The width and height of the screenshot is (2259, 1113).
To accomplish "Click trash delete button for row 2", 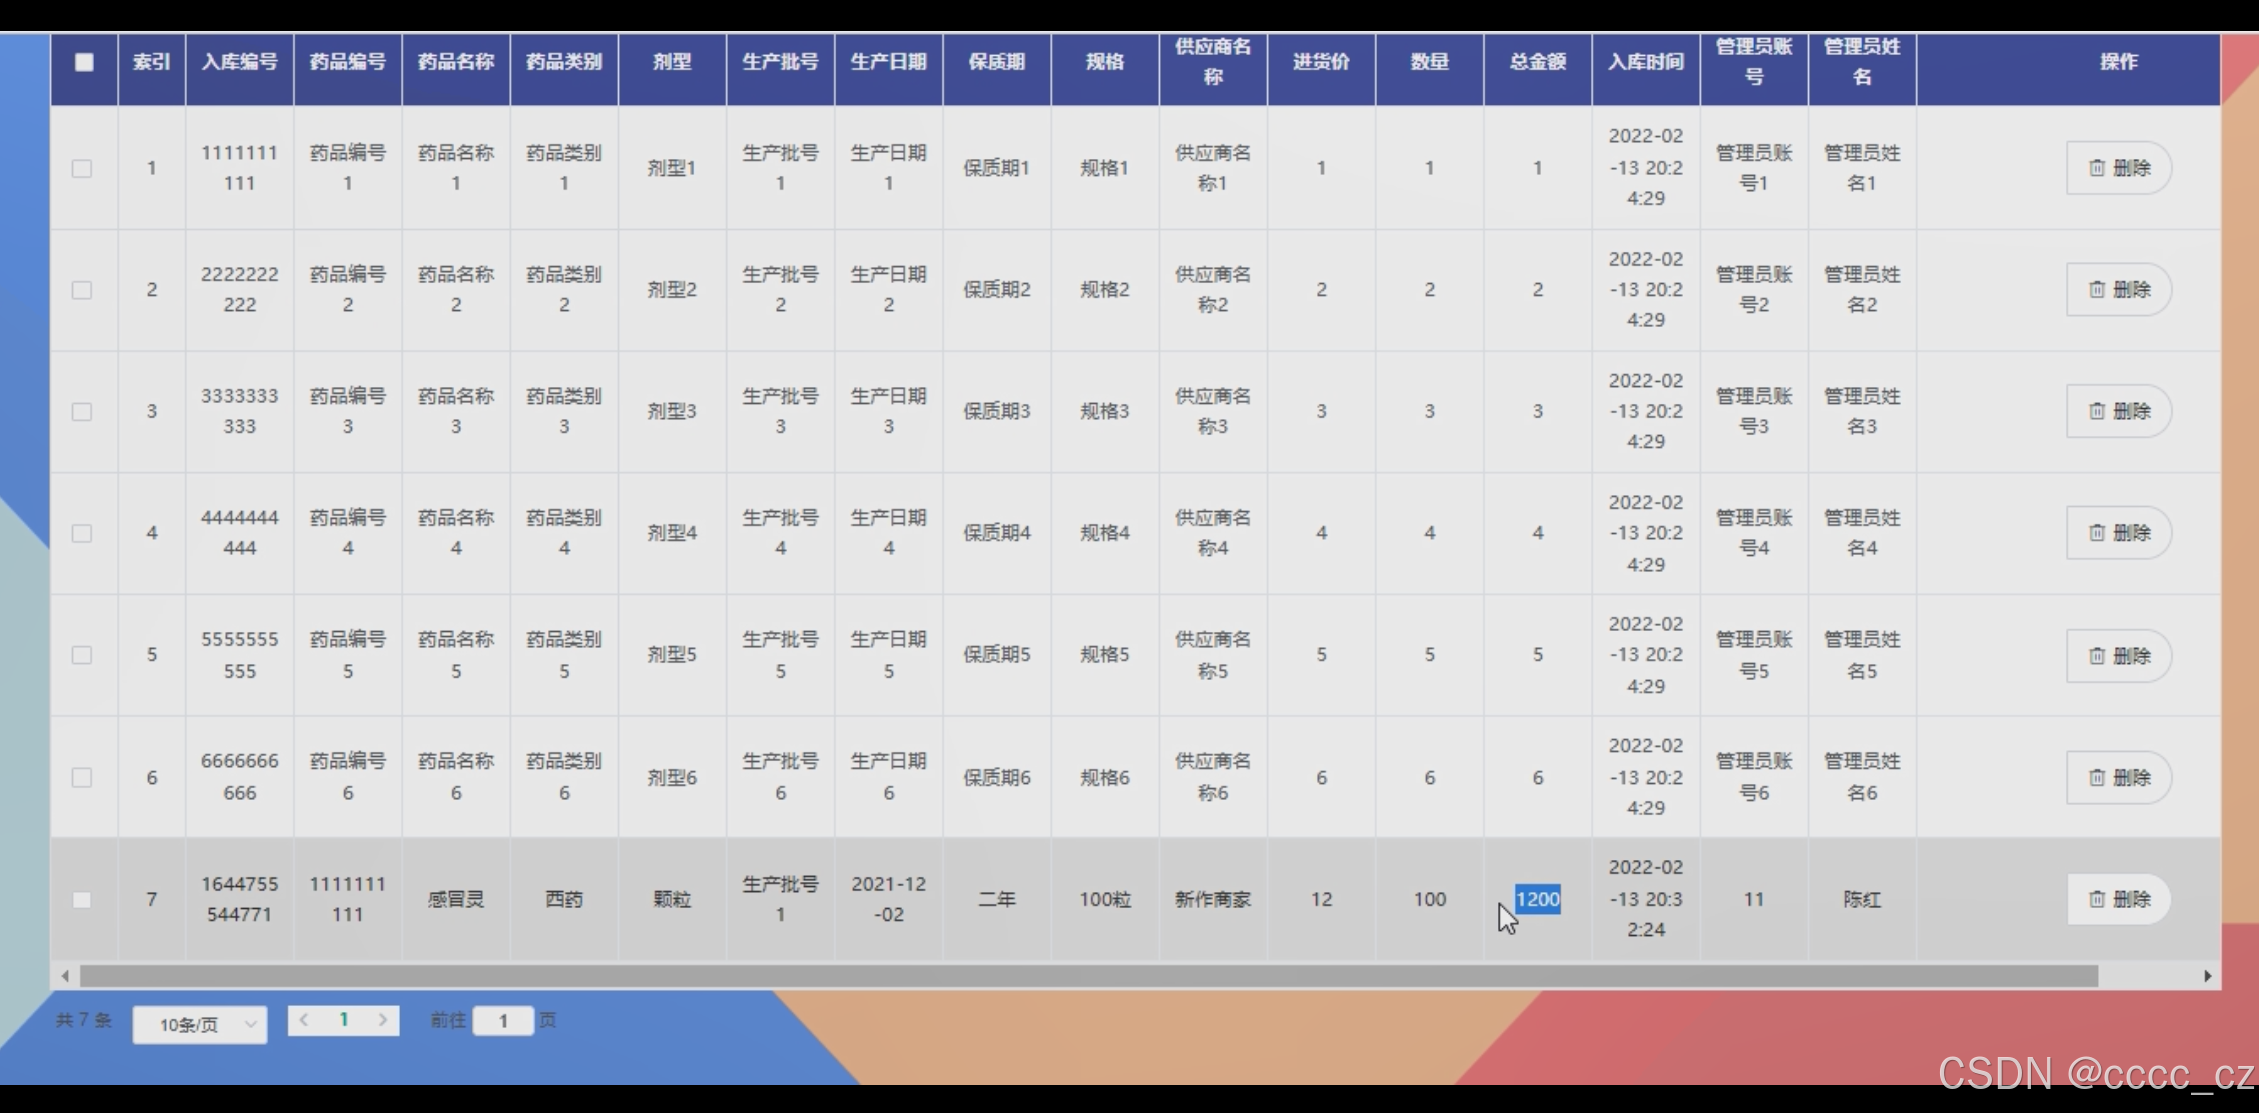I will [2118, 290].
